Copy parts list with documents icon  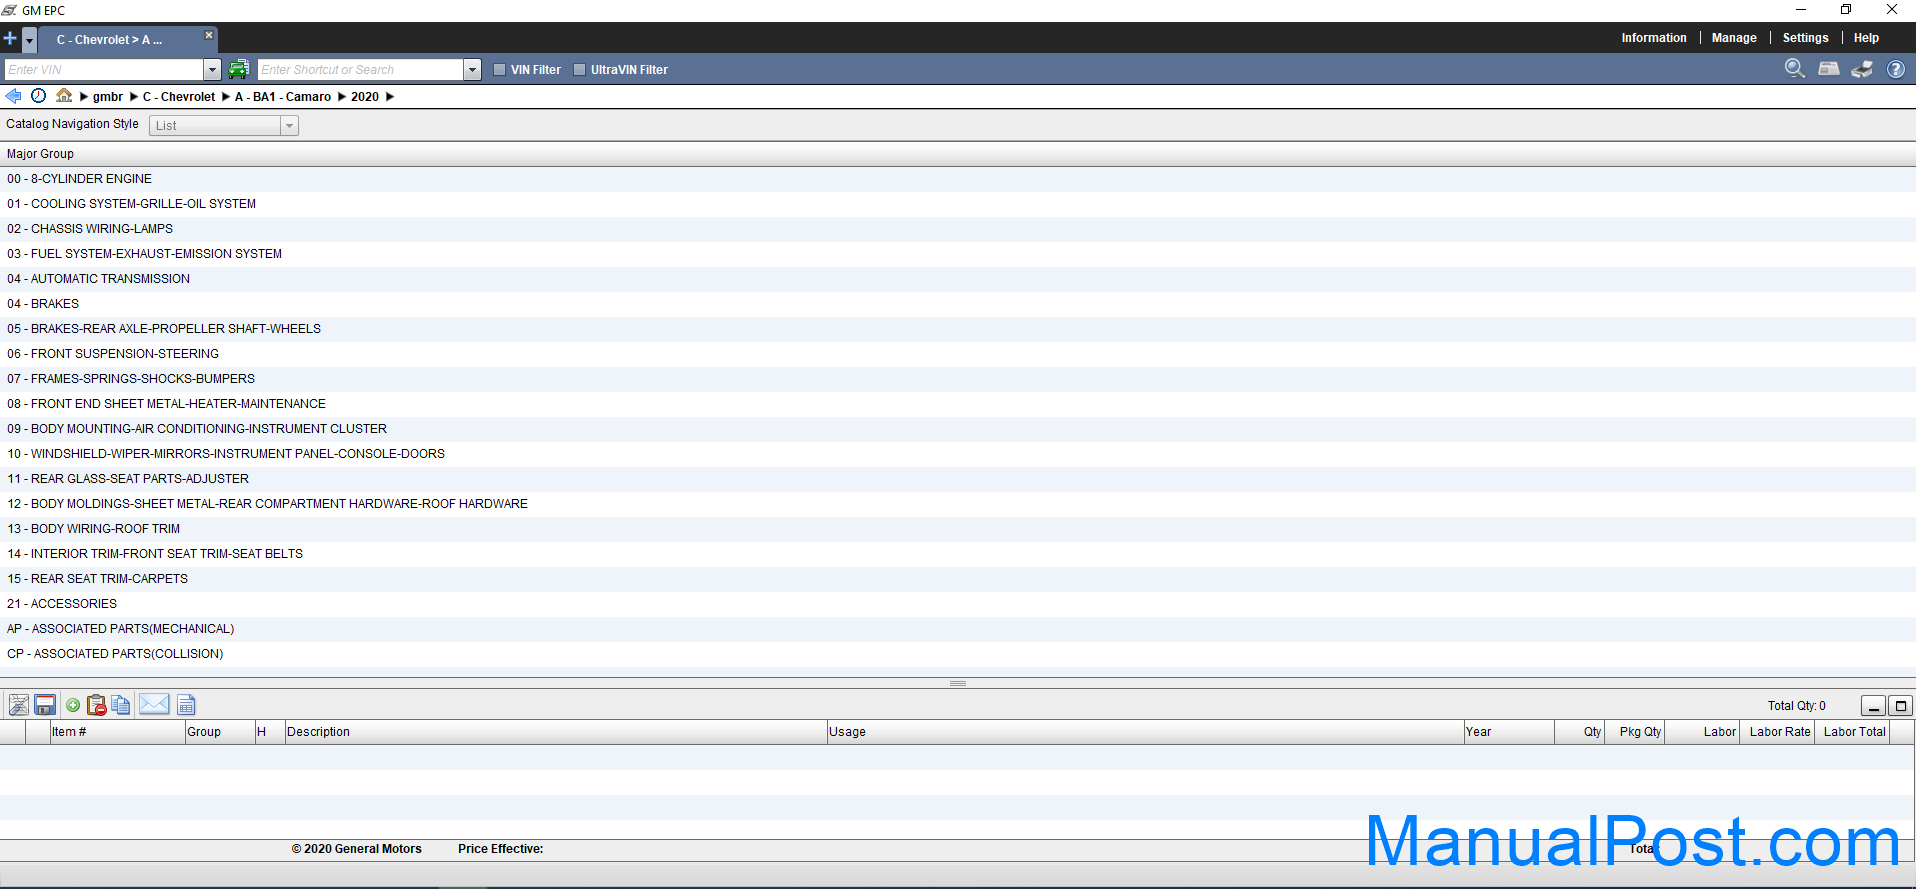(x=121, y=705)
